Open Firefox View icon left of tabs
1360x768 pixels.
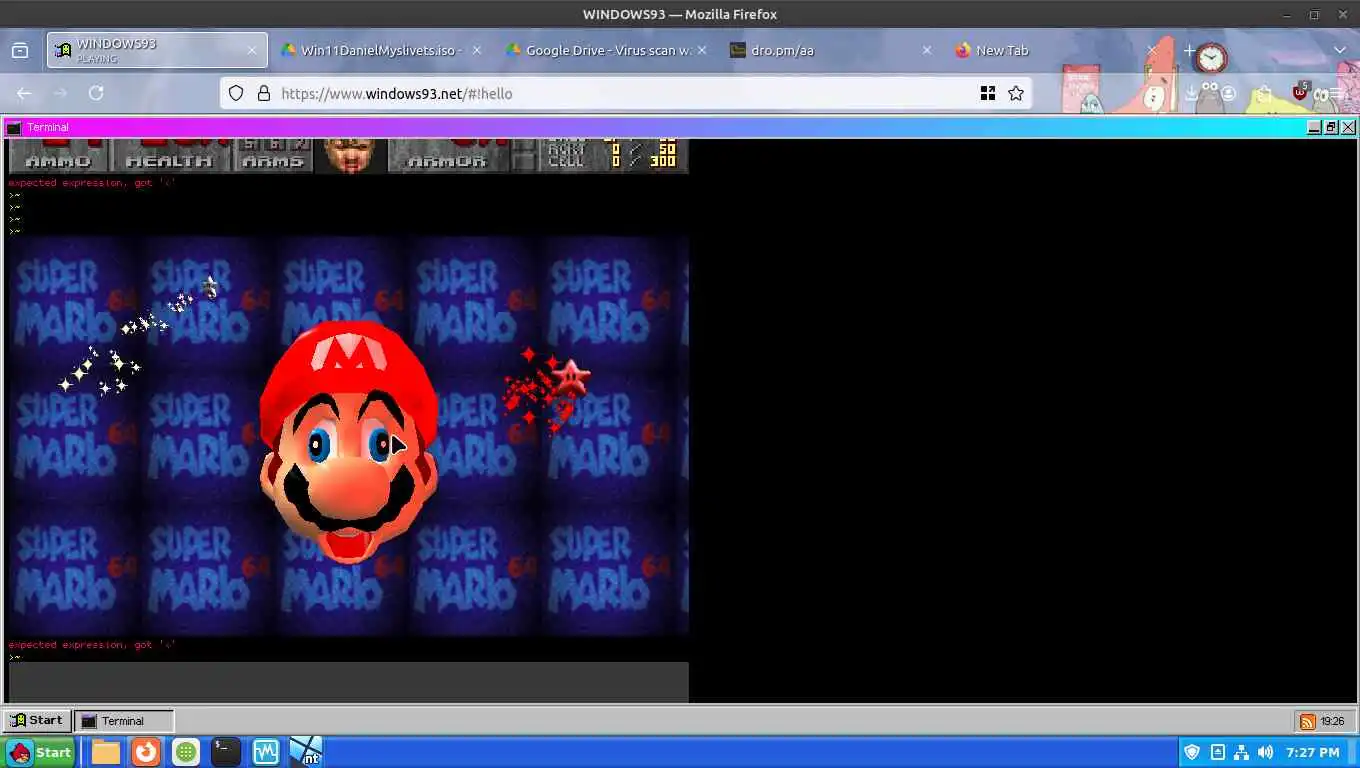point(20,50)
